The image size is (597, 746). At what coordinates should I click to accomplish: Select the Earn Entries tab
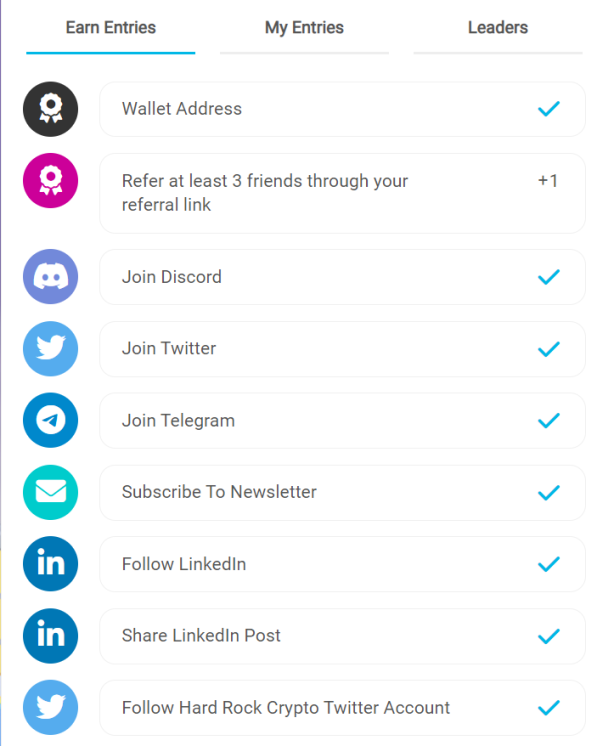pyautogui.click(x=110, y=28)
